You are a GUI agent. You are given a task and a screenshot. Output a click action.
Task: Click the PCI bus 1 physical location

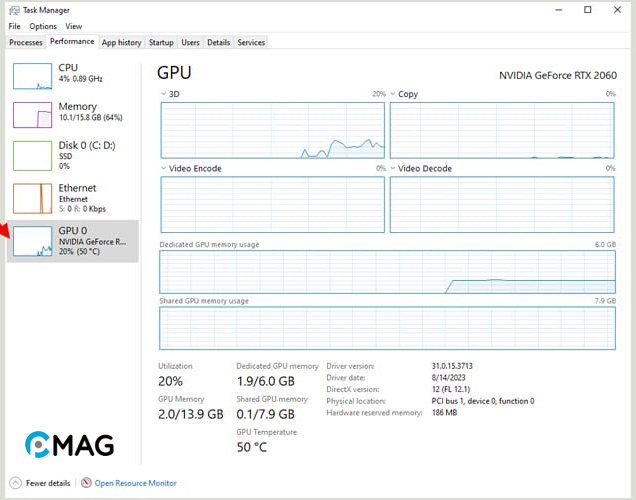(x=483, y=401)
